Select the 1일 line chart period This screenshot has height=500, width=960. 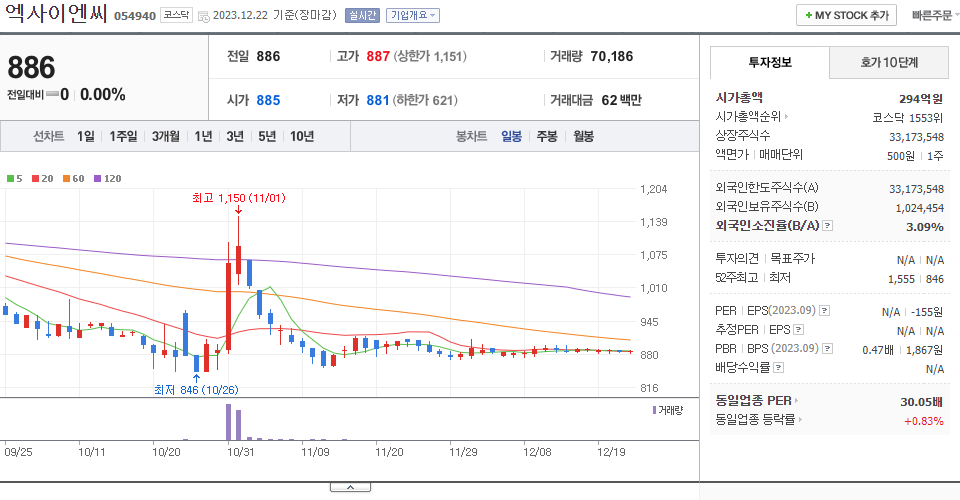(x=86, y=136)
